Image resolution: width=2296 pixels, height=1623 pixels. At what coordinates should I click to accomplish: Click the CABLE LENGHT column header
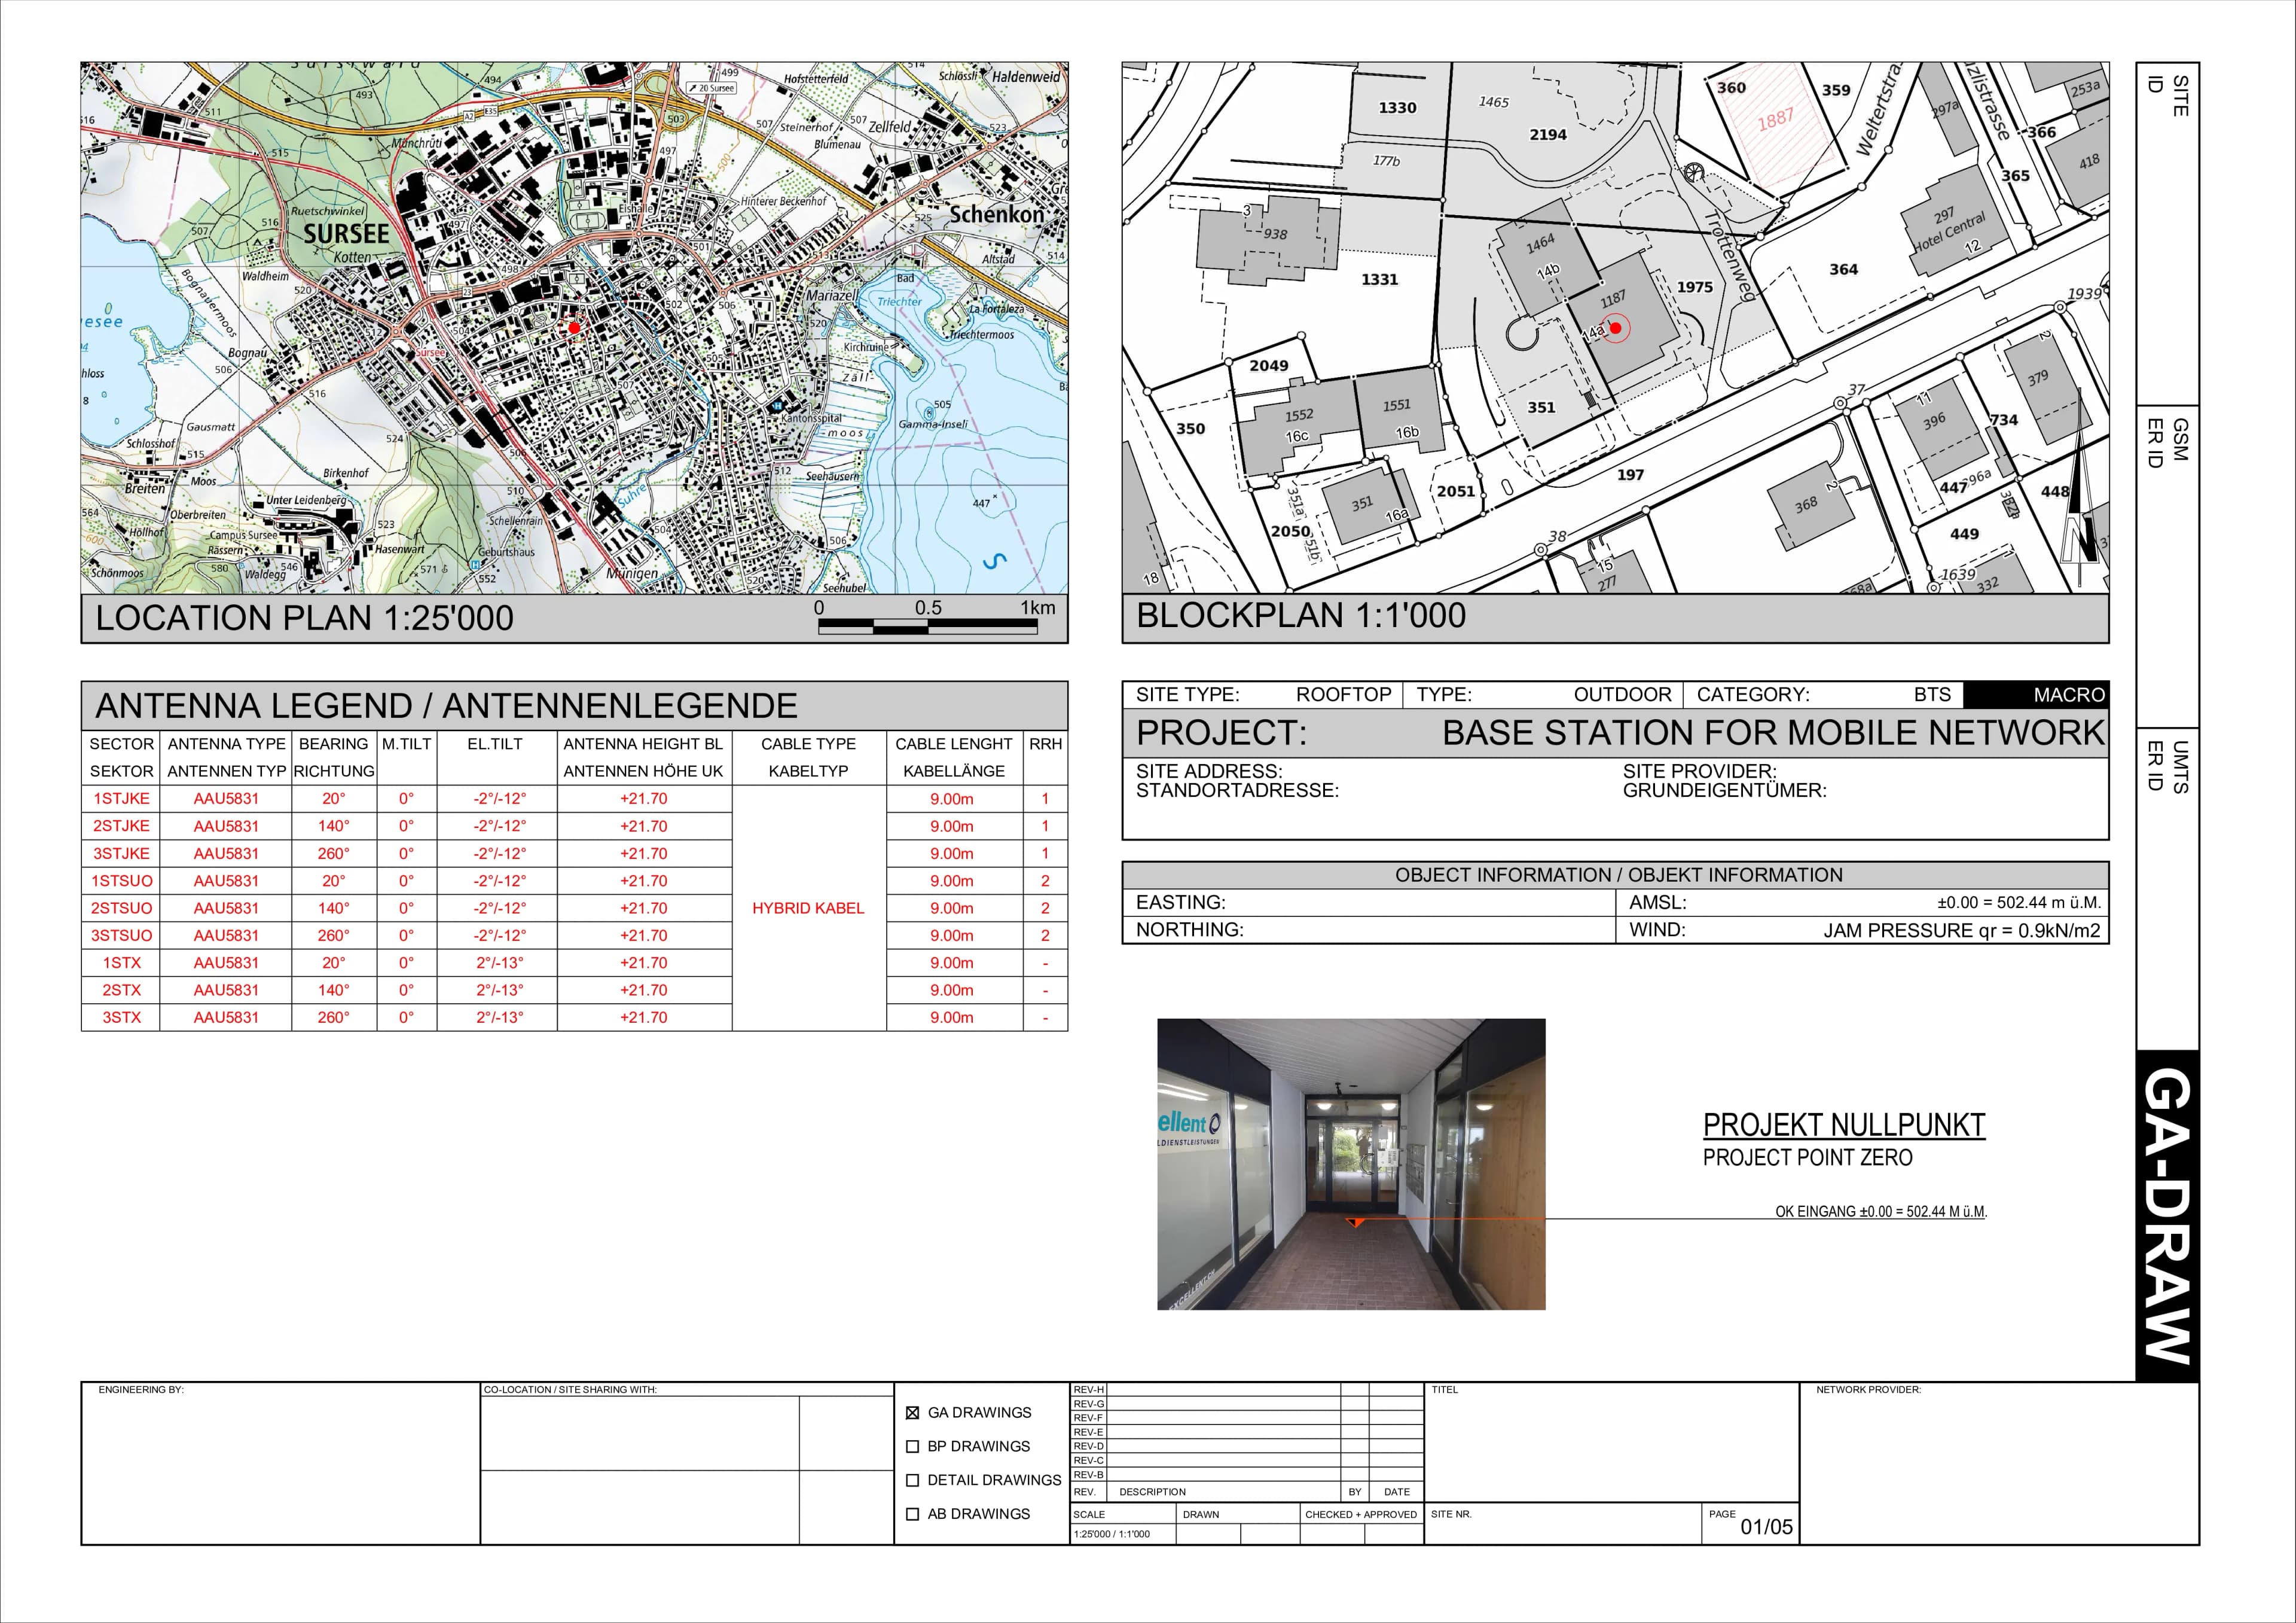click(954, 744)
